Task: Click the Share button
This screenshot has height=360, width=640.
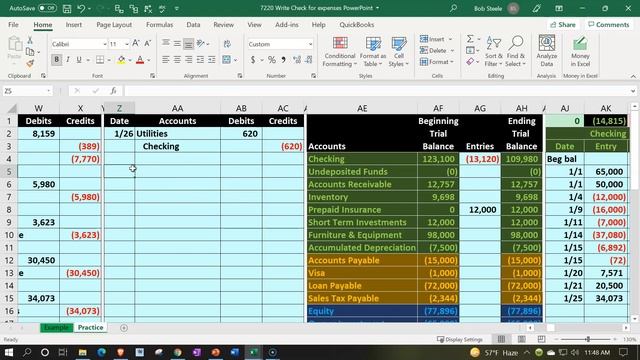Action: pyautogui.click(x=563, y=25)
